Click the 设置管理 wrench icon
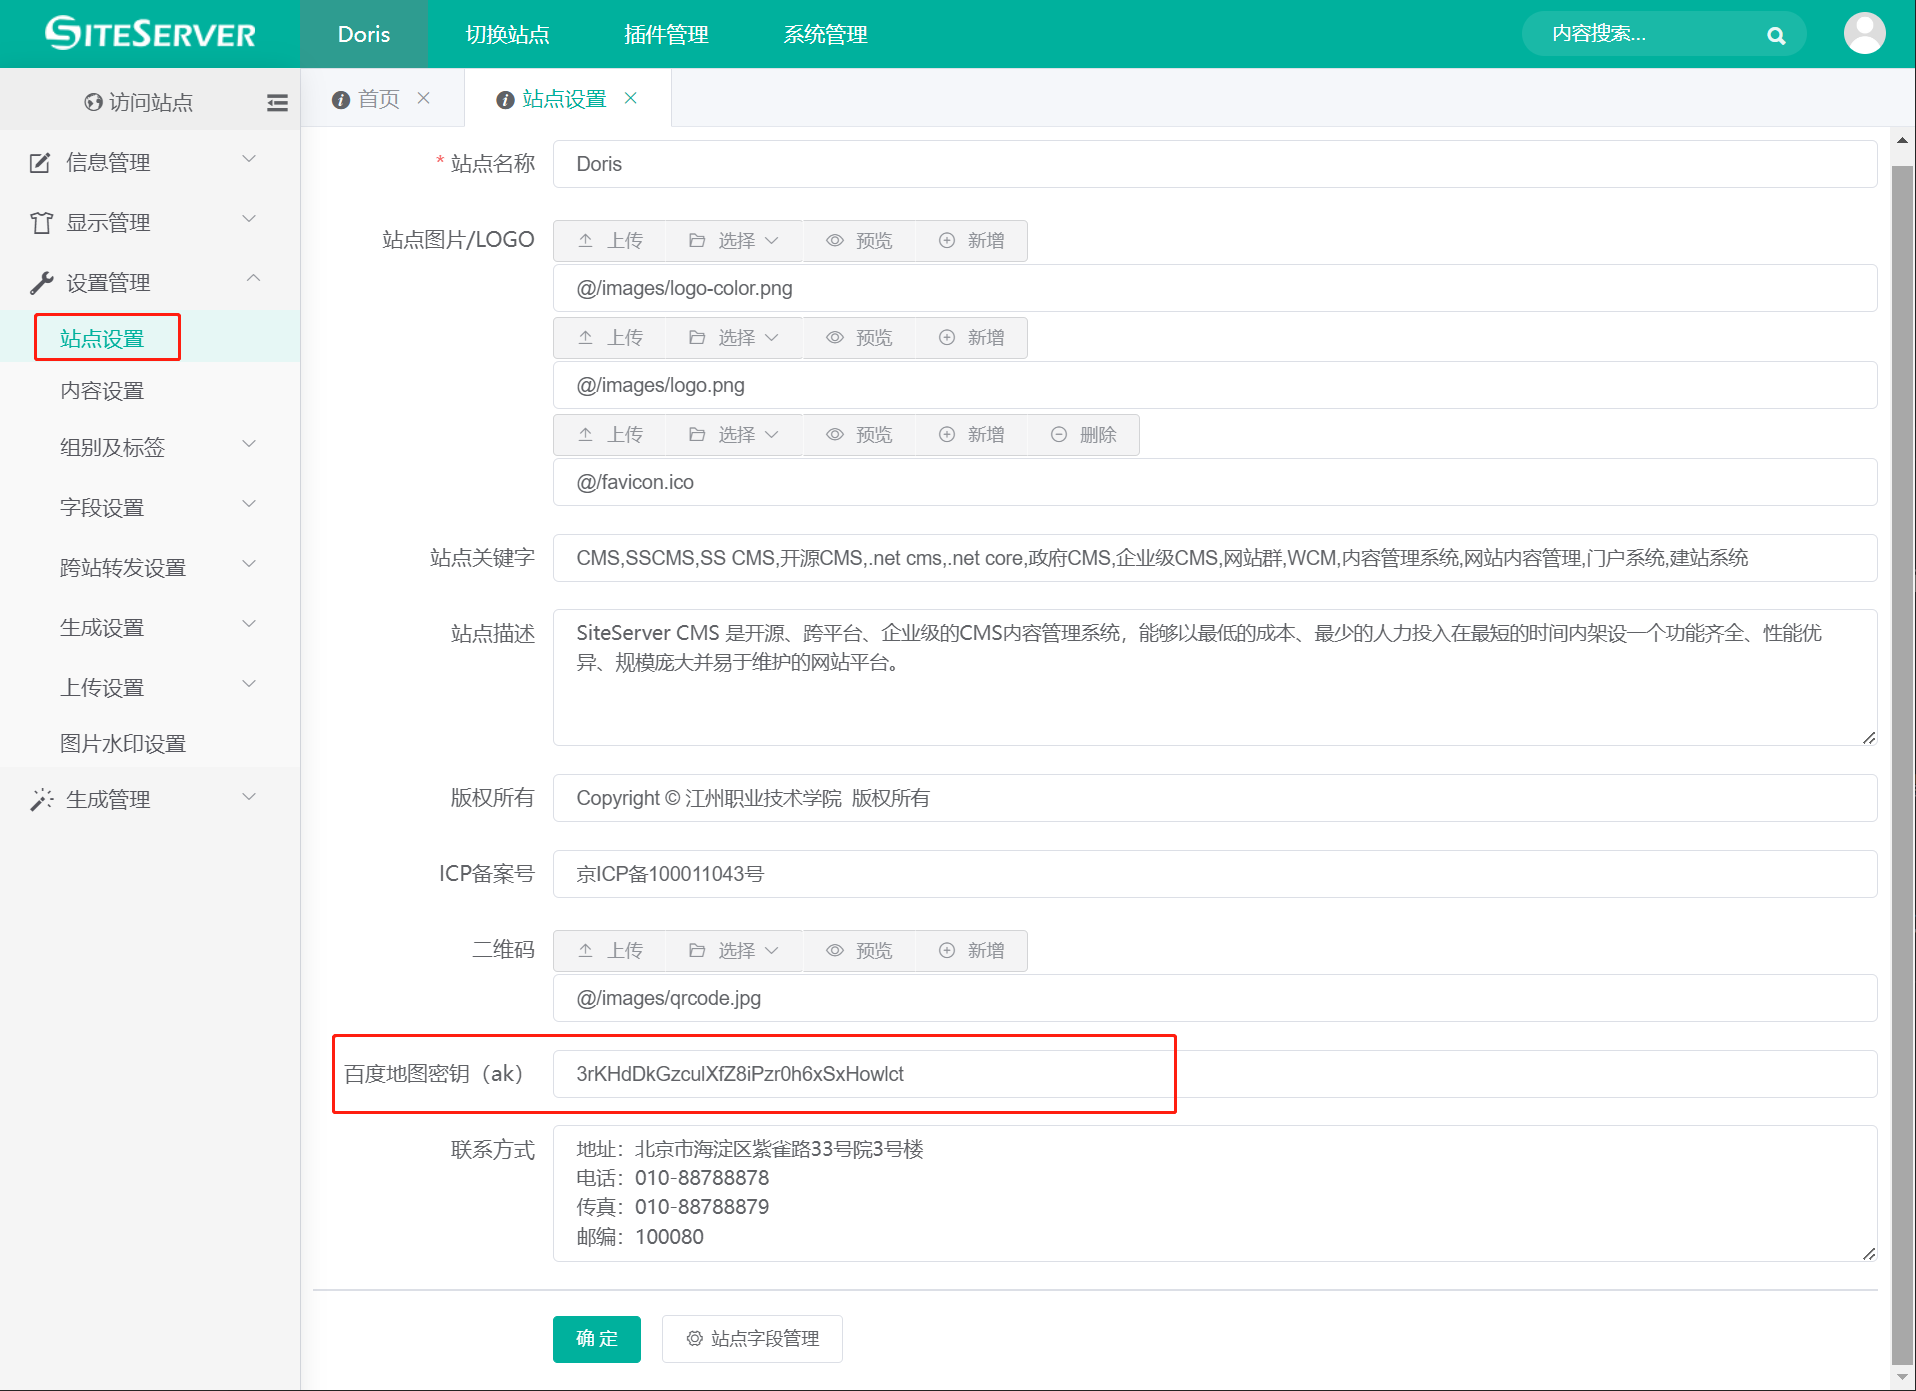Viewport: 1916px width, 1391px height. pyautogui.click(x=40, y=281)
